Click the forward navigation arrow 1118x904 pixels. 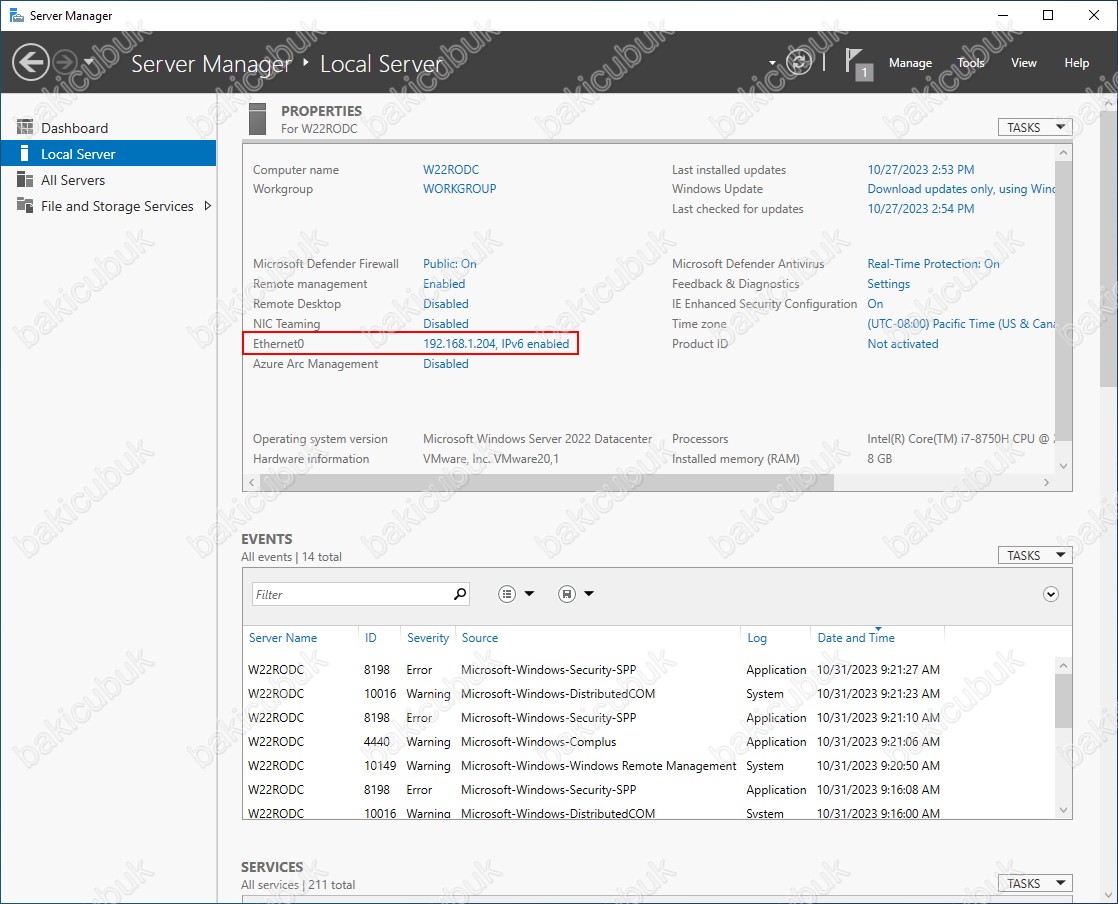[65, 63]
